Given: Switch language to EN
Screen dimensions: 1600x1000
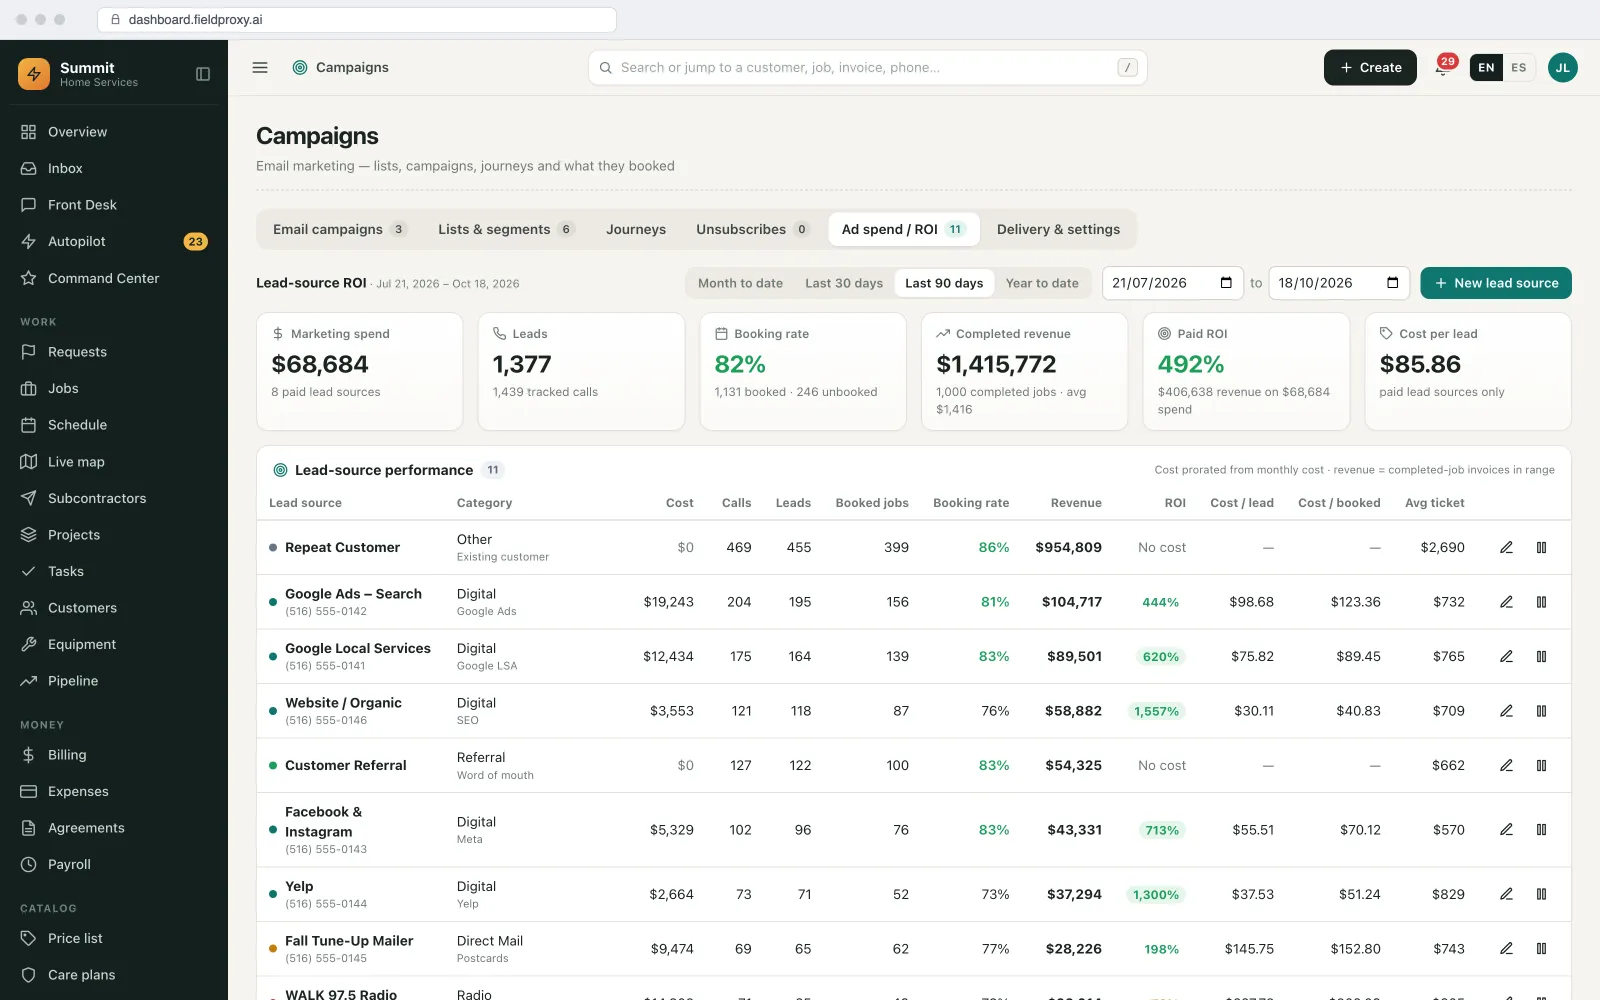Looking at the screenshot, I should pos(1486,68).
